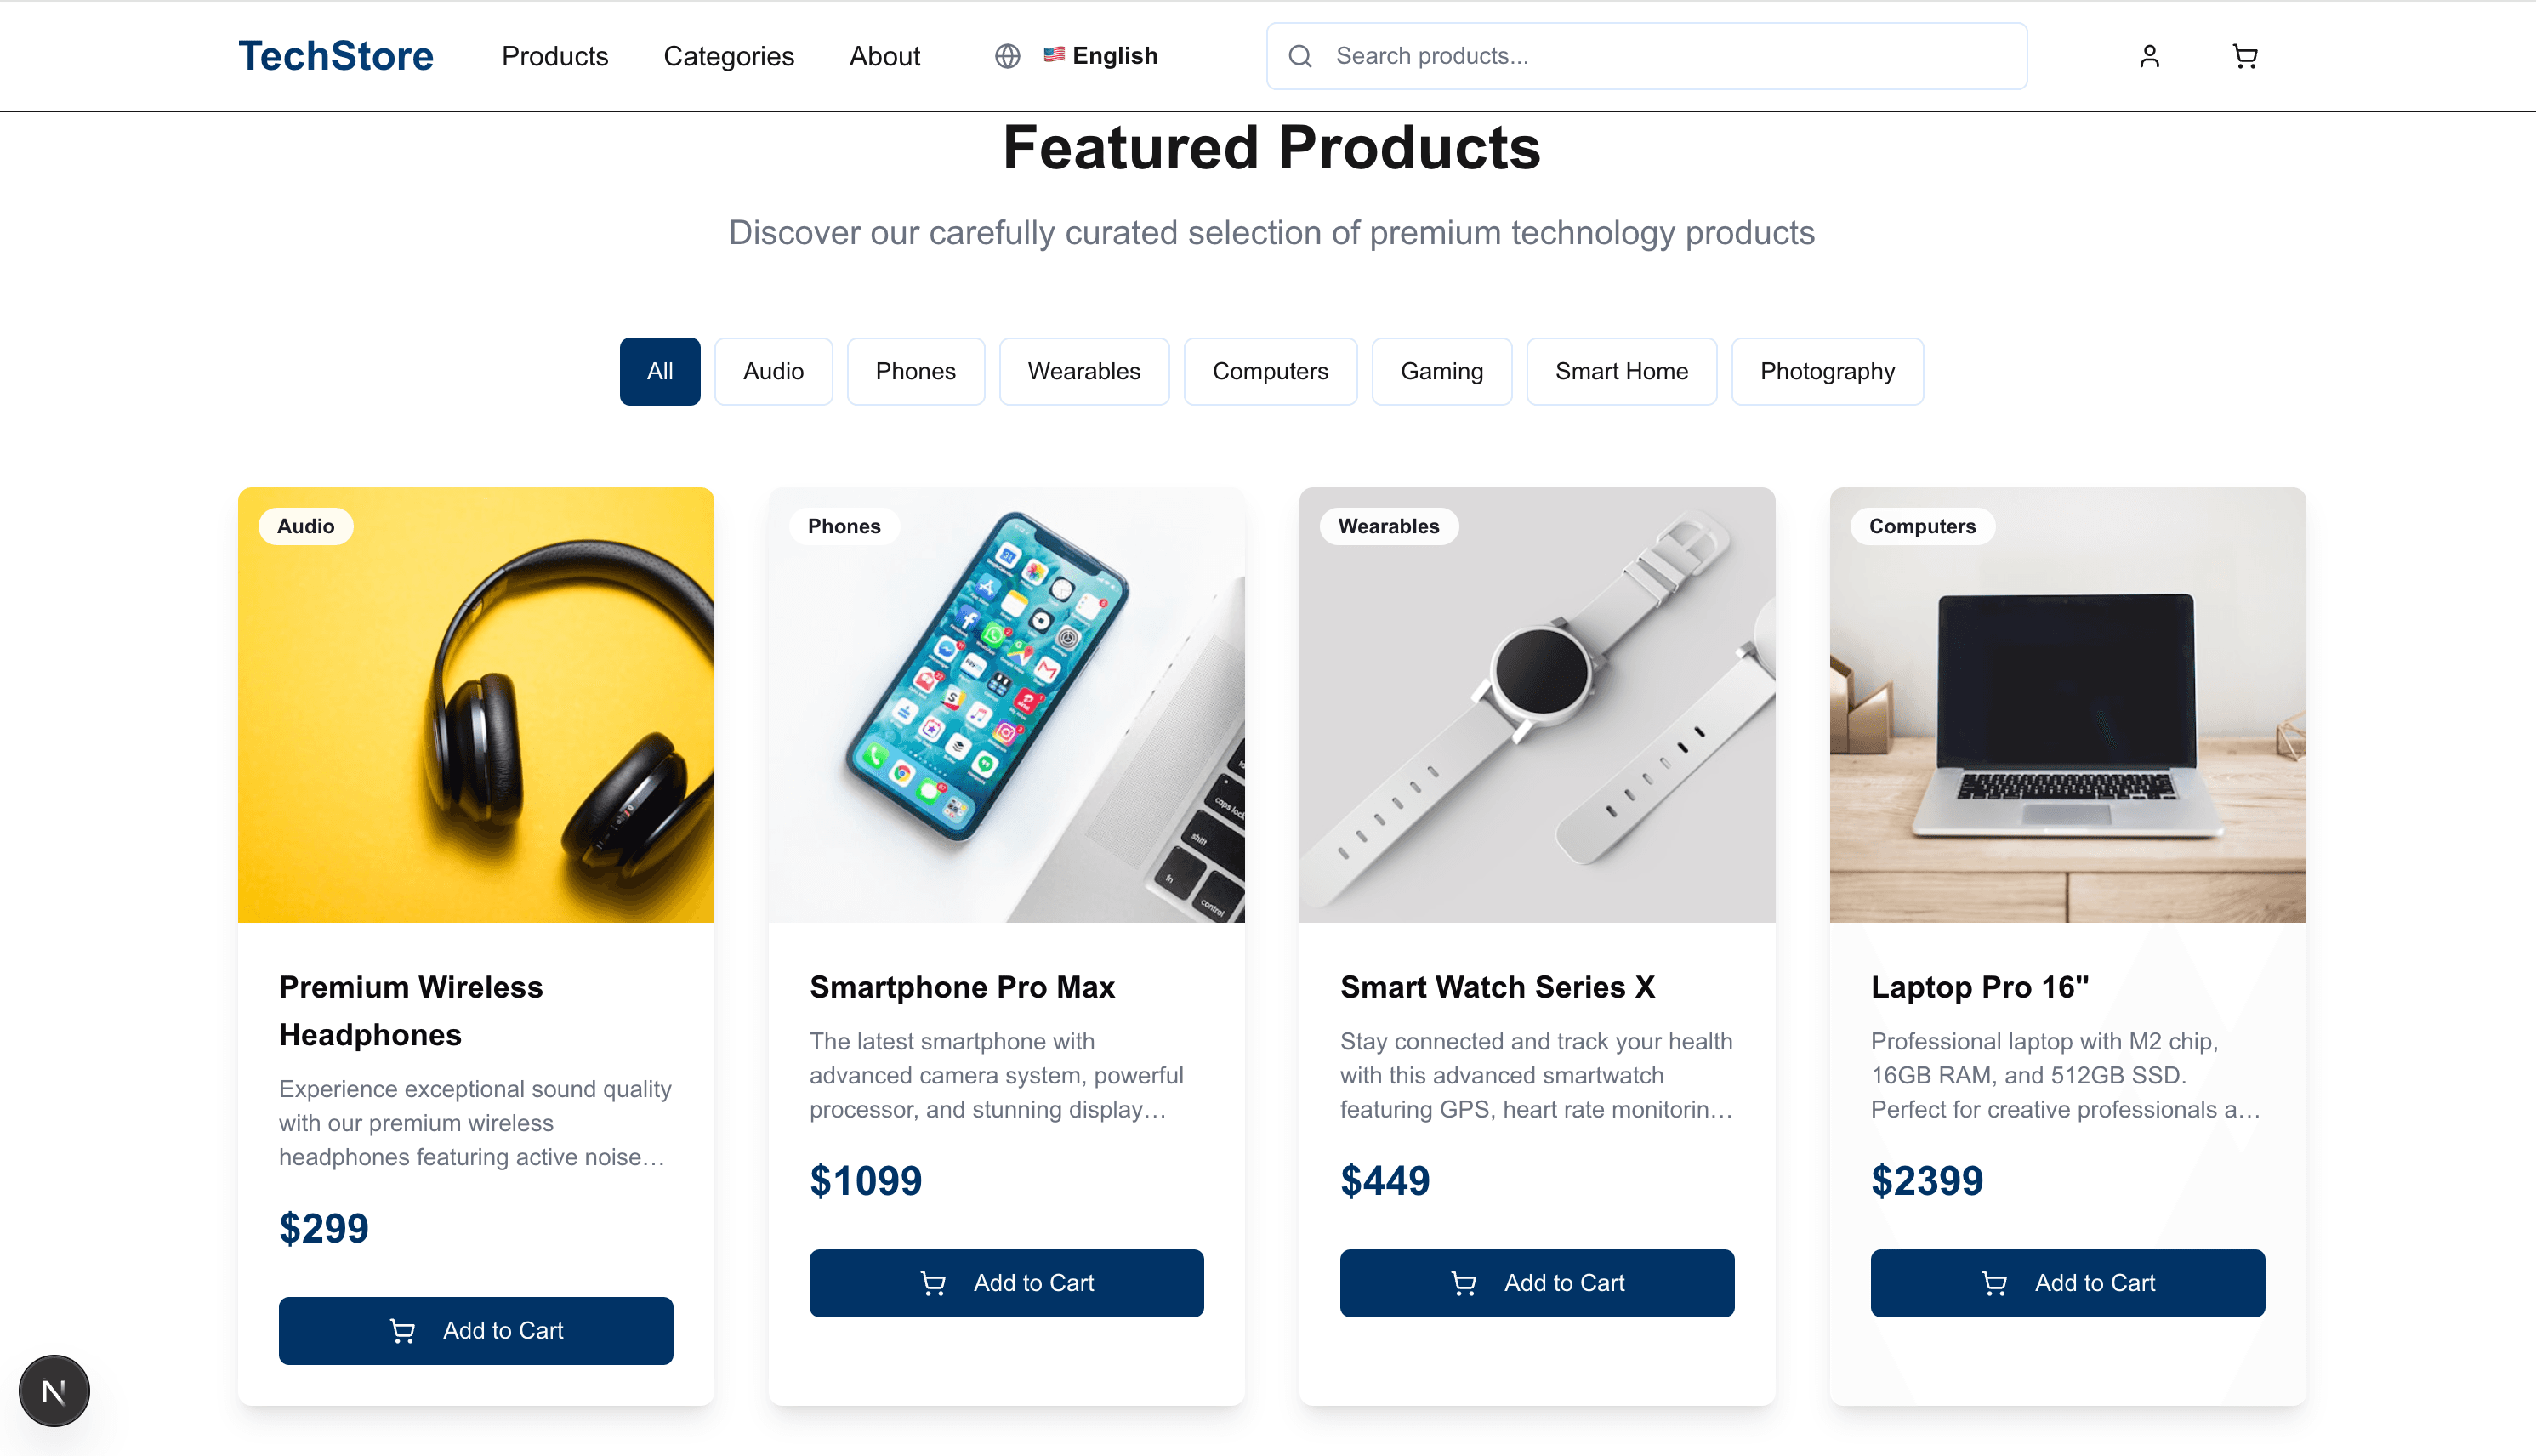
Task: Add the Smartphone Pro Max to cart
Action: coord(1006,1283)
